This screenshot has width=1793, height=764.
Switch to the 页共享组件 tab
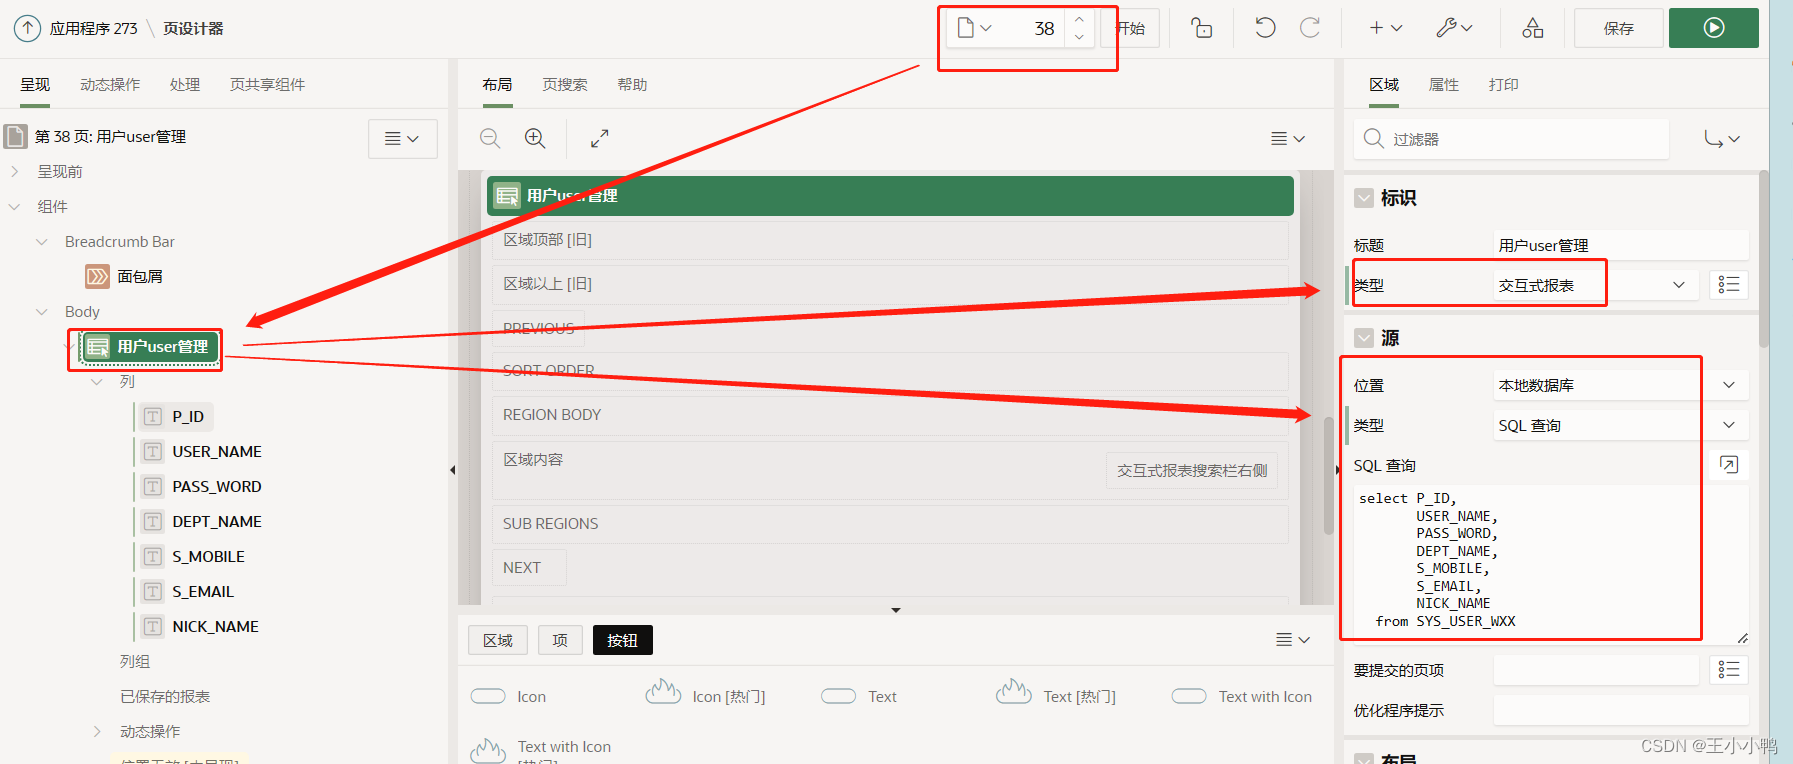[x=267, y=85]
